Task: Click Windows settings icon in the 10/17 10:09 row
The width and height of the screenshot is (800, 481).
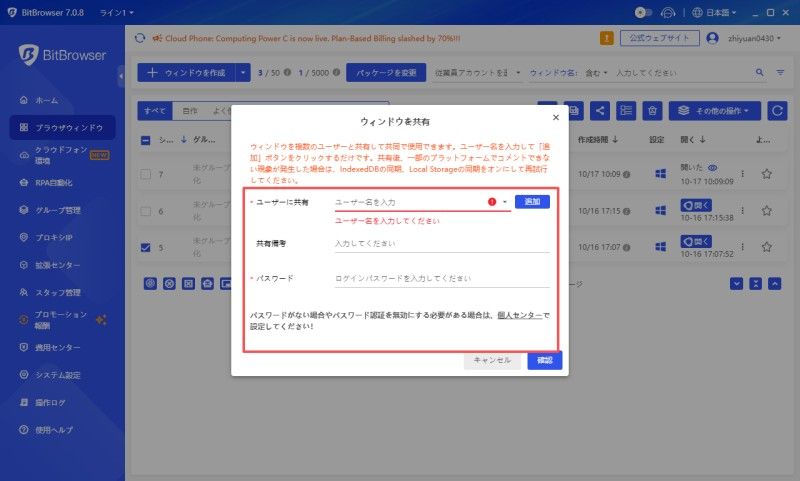Action: coord(660,174)
